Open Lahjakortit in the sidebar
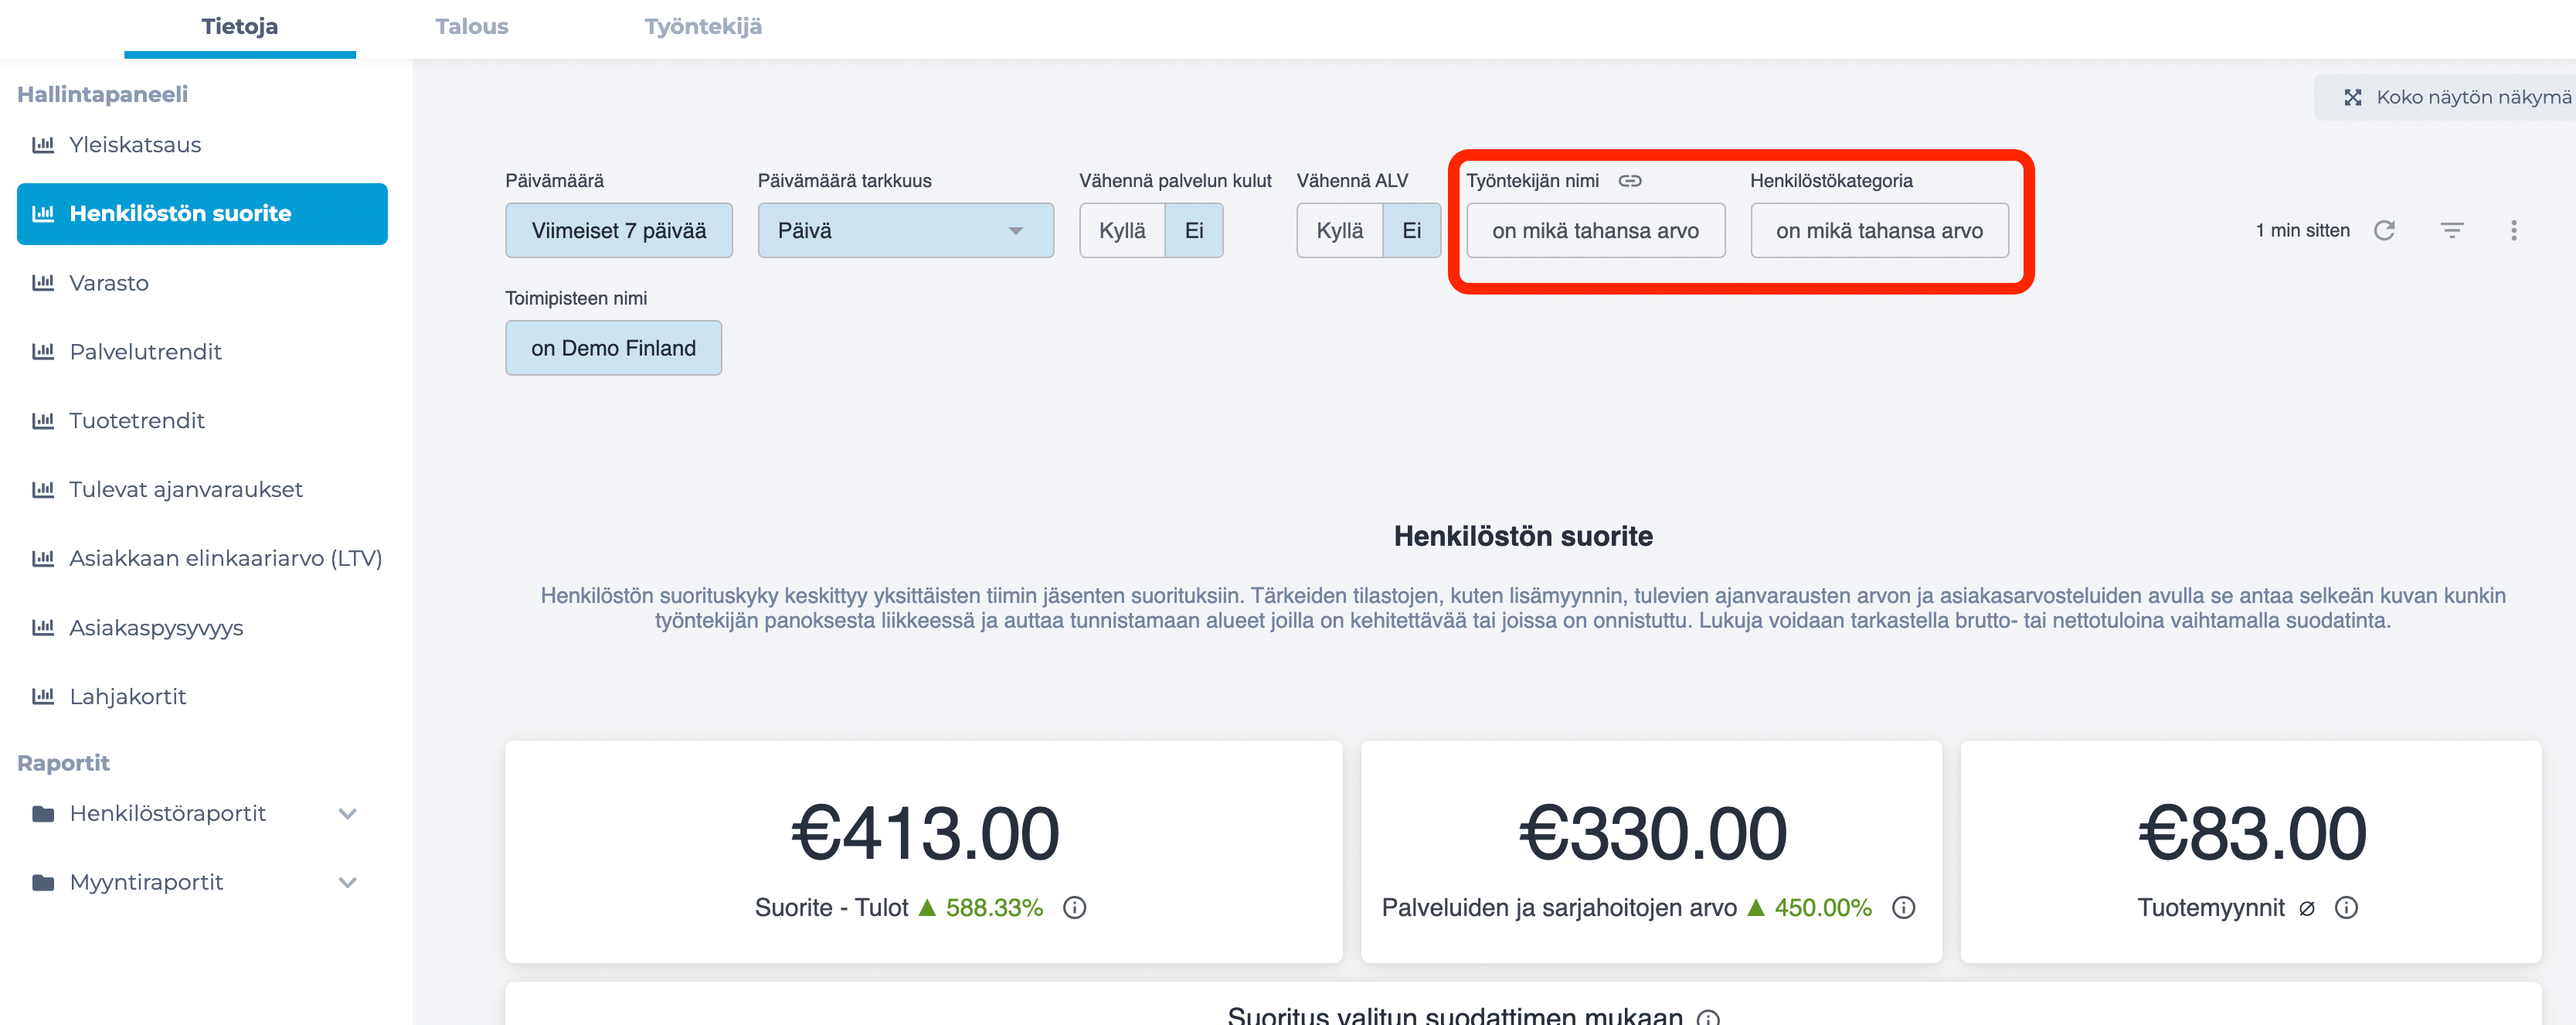 click(202, 697)
